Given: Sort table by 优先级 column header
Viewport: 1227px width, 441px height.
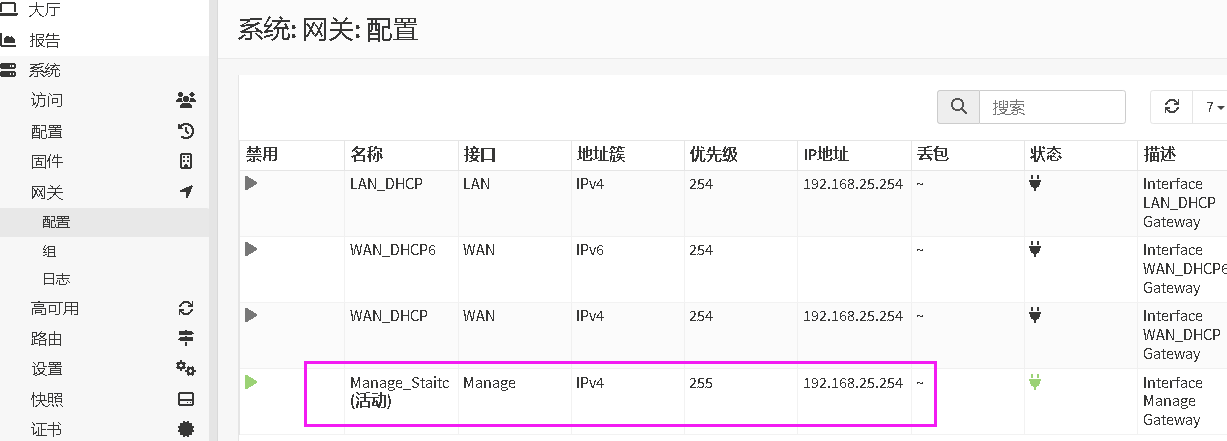Looking at the screenshot, I should pos(713,155).
